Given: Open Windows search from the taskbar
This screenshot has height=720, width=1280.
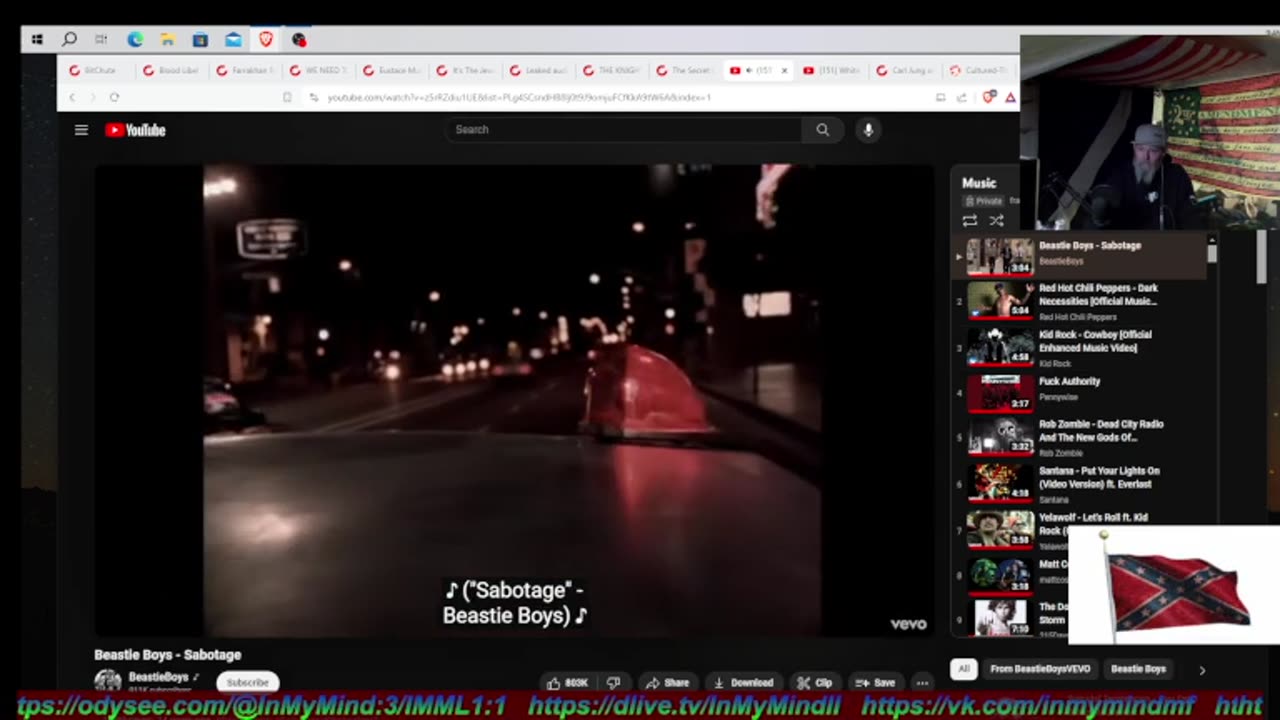Looking at the screenshot, I should (69, 40).
